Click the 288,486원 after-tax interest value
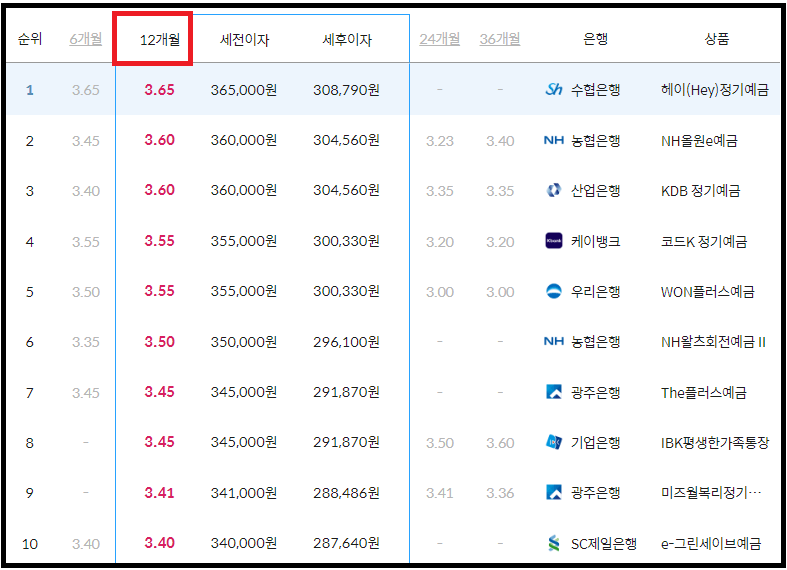 pos(346,493)
